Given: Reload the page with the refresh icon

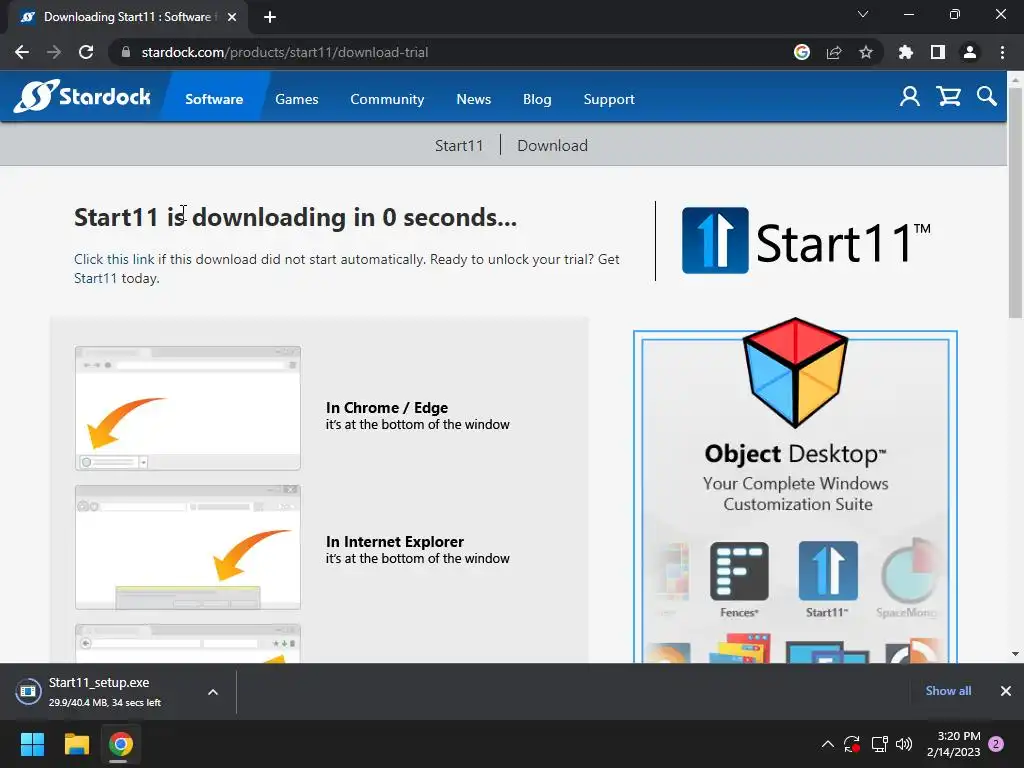Looking at the screenshot, I should point(86,52).
